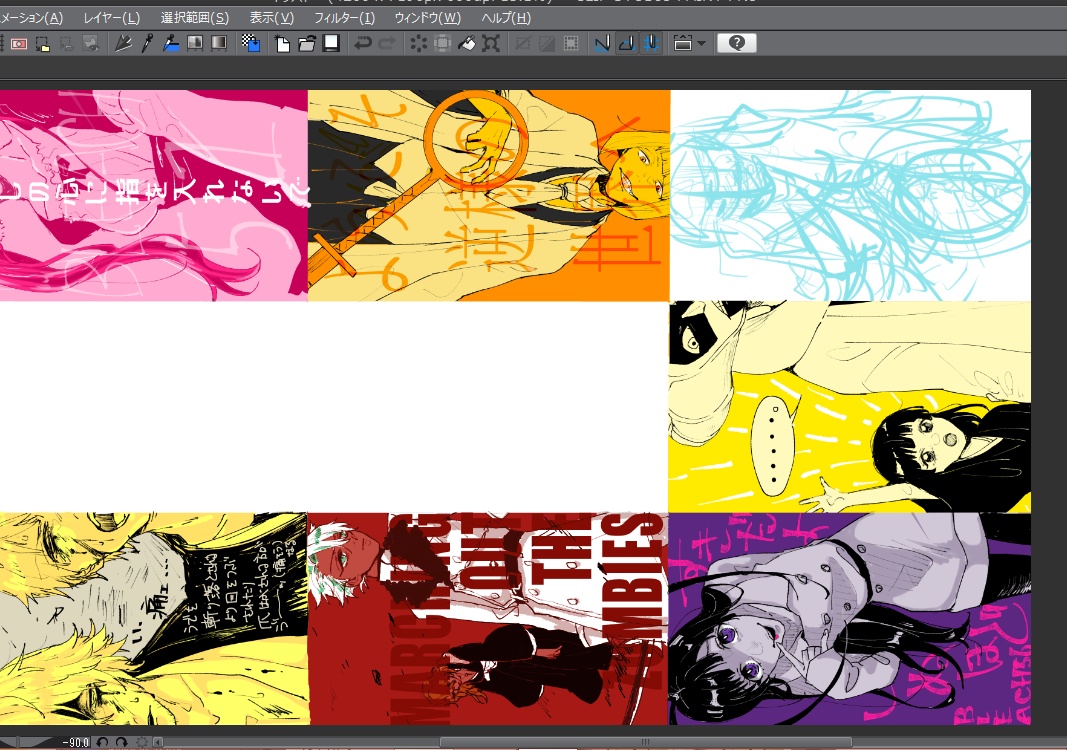This screenshot has width=1067, height=750.
Task: Click the horizontal scrollbar thumb
Action: pos(645,743)
